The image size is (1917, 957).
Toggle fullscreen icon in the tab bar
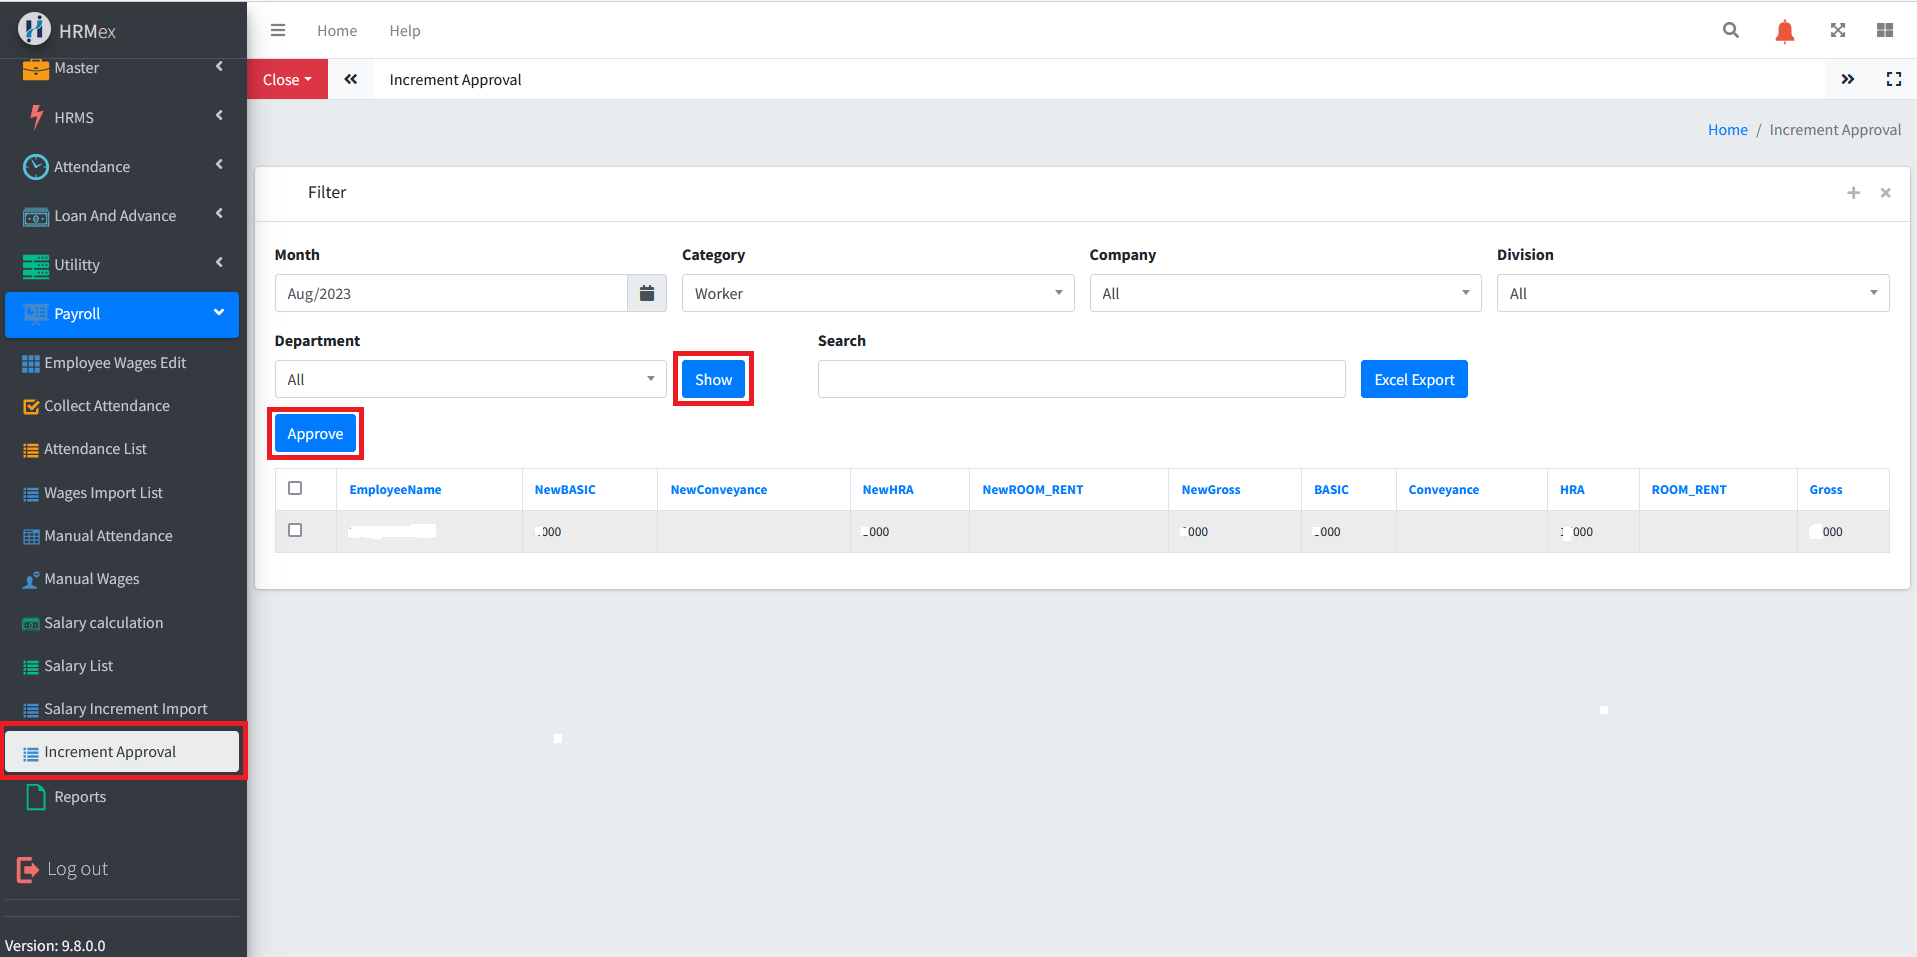pos(1893,79)
